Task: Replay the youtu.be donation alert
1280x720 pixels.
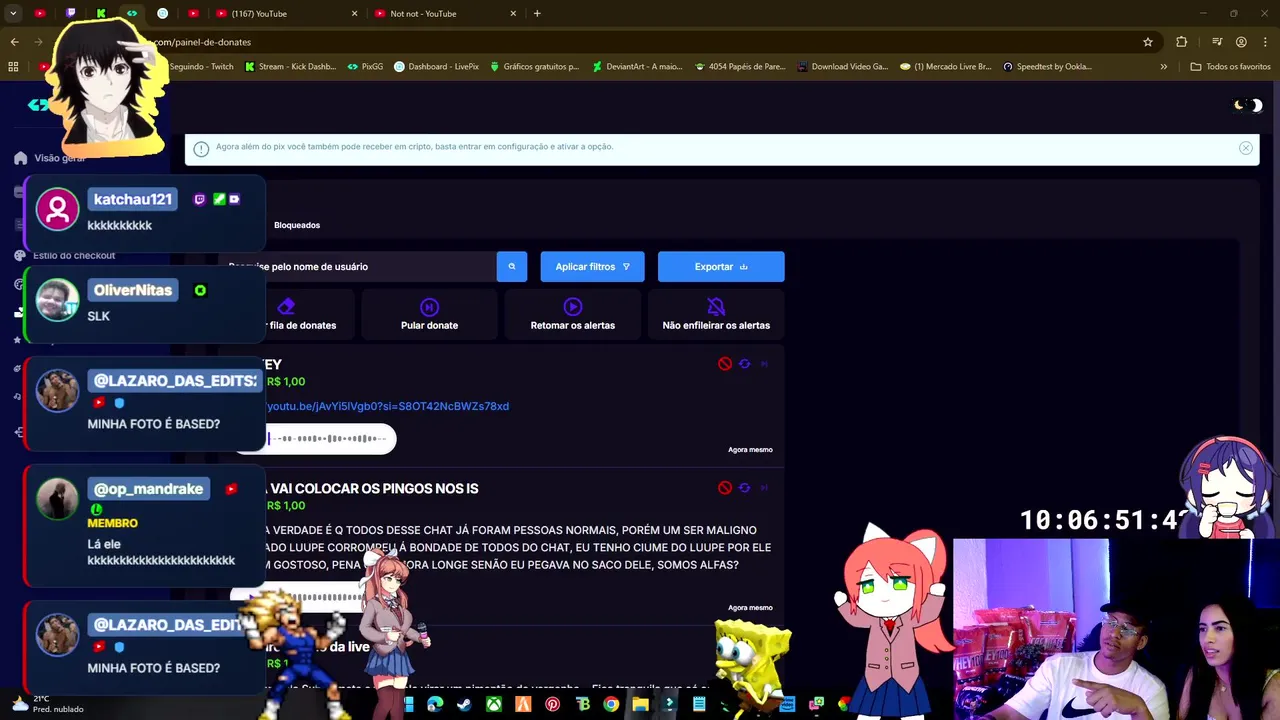Action: point(744,364)
